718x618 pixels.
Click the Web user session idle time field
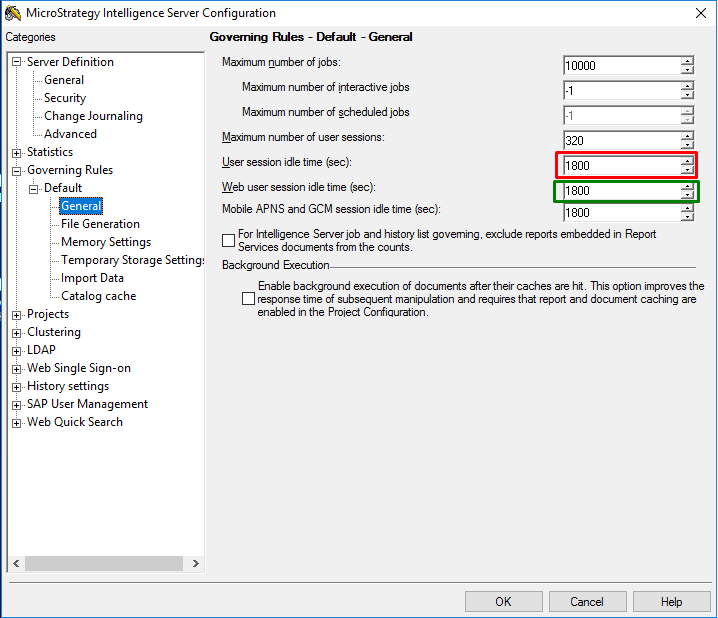tap(622, 191)
